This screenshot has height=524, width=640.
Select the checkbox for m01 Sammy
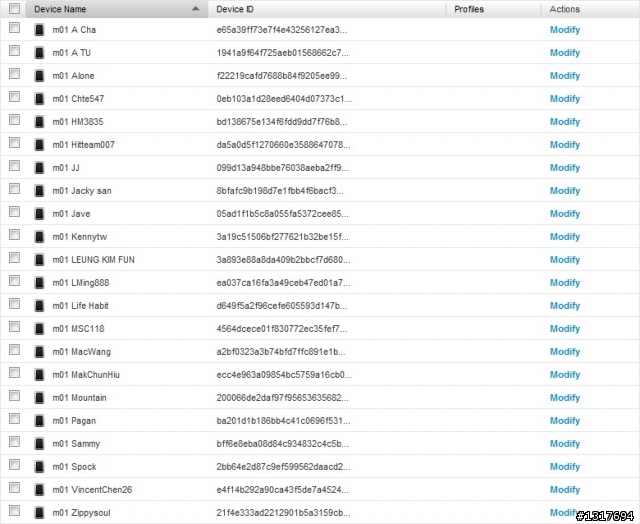pyautogui.click(x=14, y=442)
